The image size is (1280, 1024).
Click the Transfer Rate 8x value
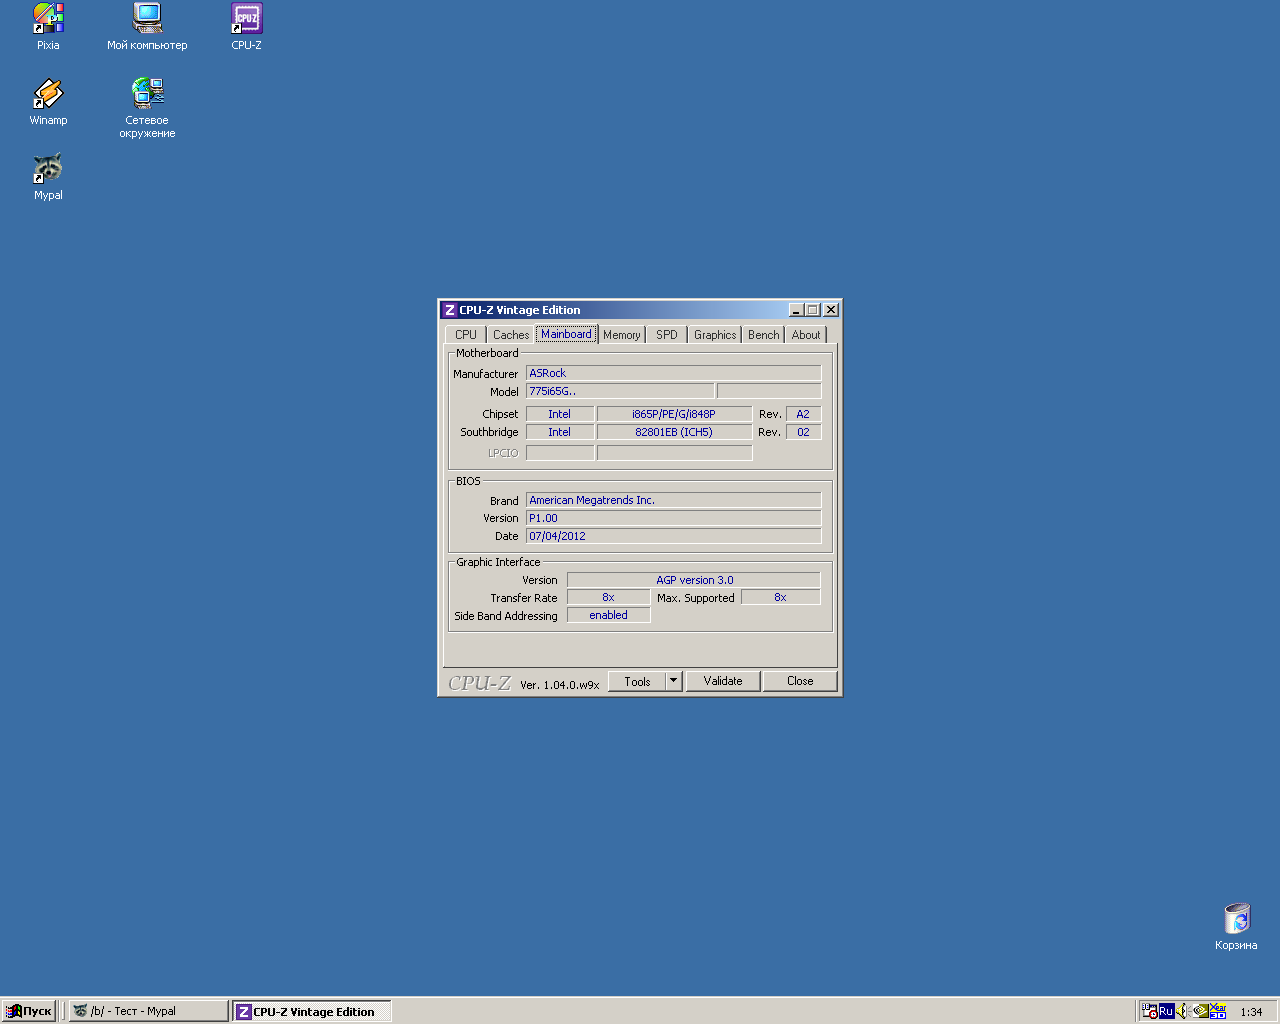pos(608,597)
